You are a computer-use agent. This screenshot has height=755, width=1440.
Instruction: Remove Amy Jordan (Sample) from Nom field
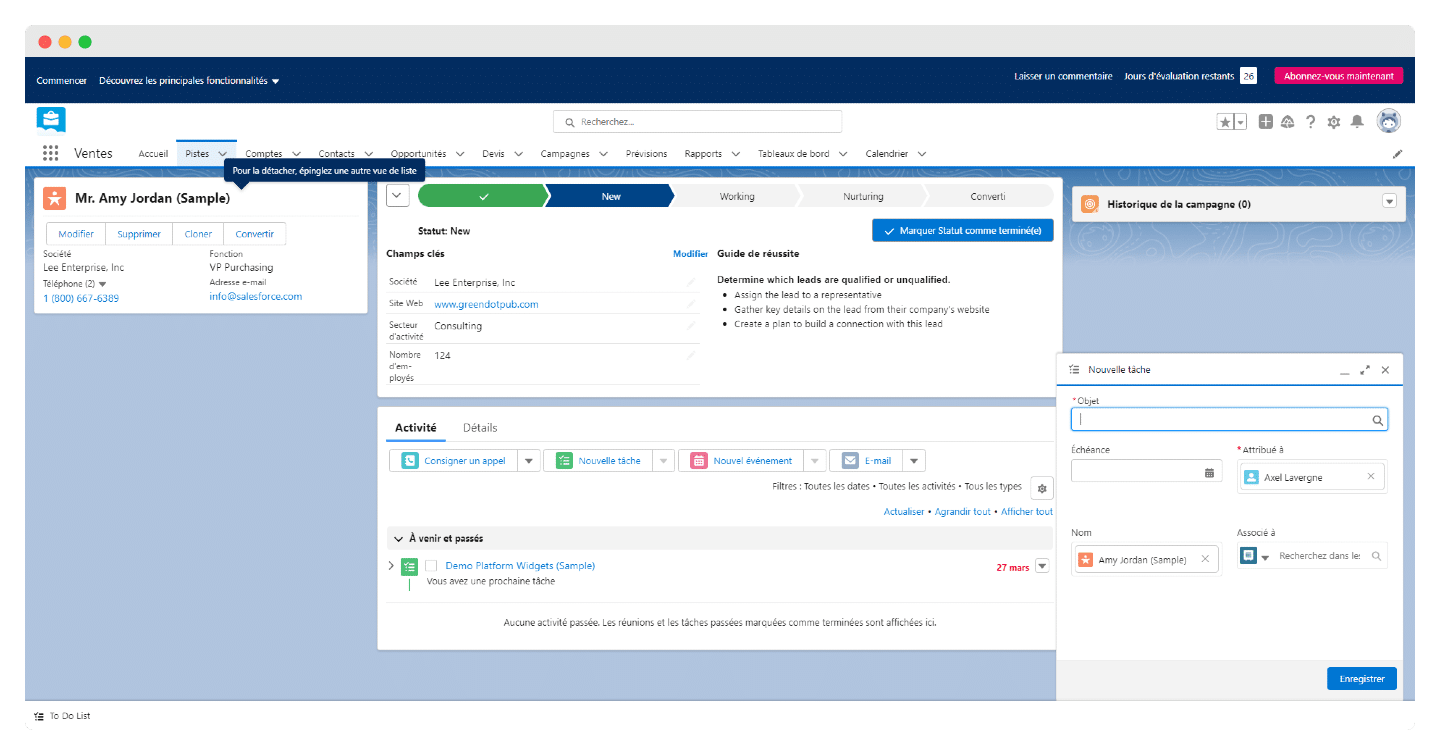(1205, 559)
